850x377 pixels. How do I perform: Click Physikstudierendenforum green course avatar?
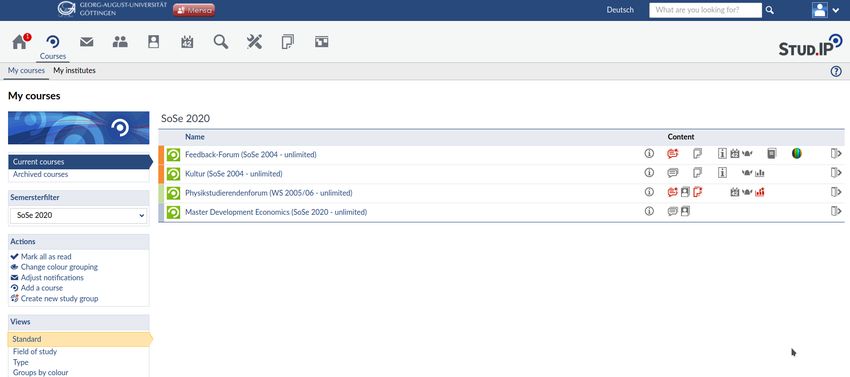click(173, 193)
